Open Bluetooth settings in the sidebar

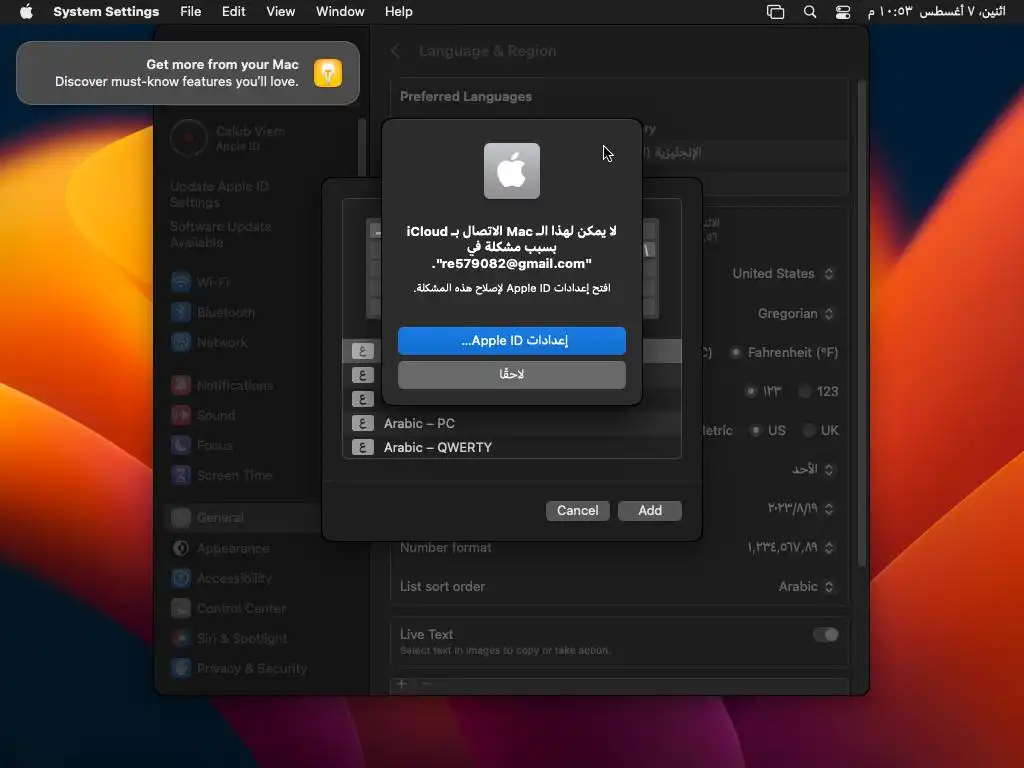pos(212,312)
